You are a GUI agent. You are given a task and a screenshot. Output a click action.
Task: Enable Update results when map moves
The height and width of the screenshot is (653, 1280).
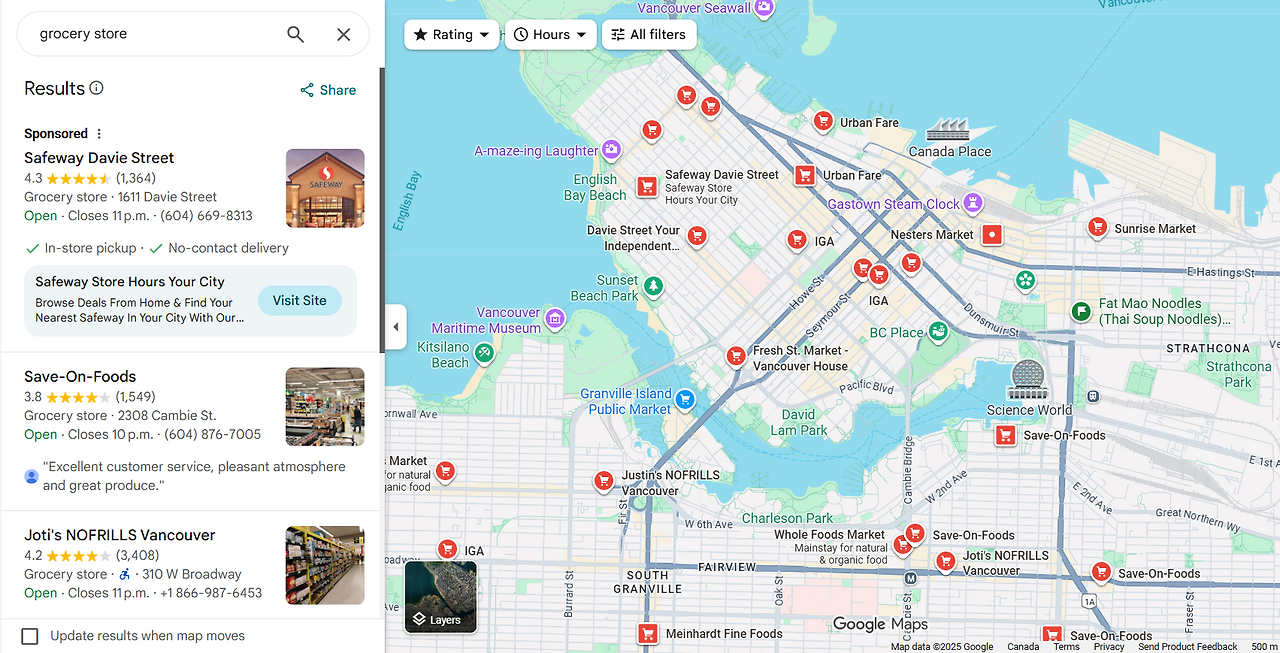30,636
